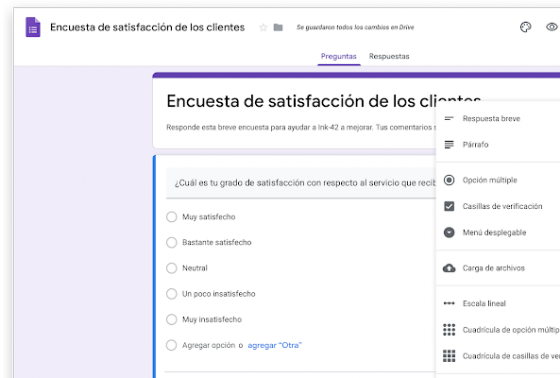
Task: Click the Cuadrícula de casillas grid icon
Action: tap(449, 356)
